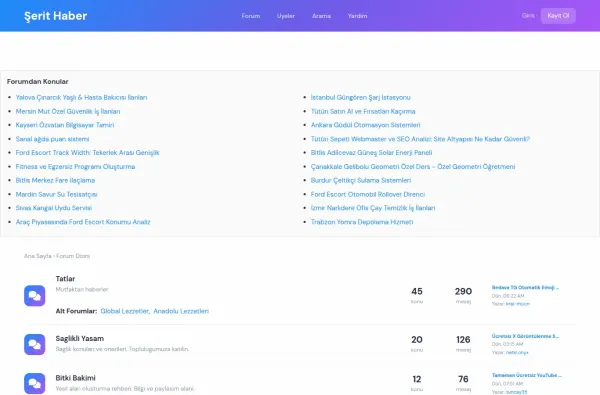Screen dimensions: 600x395
Task: Click Ana Sayfa in the breadcrumb
Action: coord(38,256)
